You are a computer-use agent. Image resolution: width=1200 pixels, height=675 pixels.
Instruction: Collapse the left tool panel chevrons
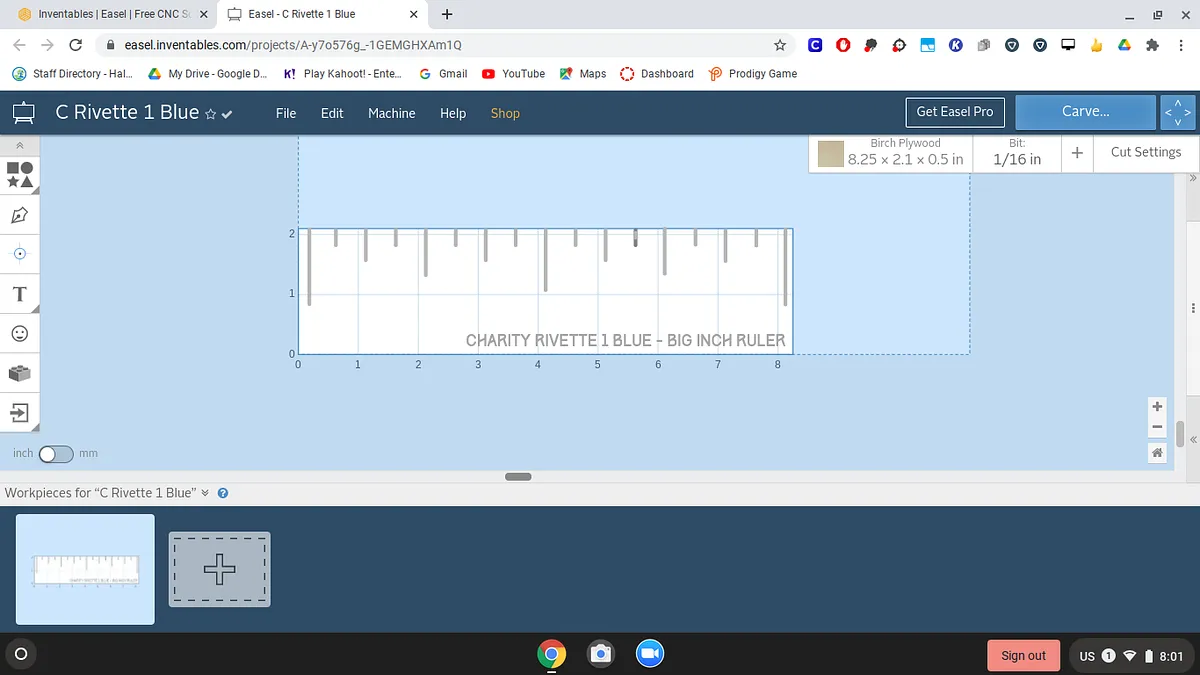pyautogui.click(x=20, y=145)
